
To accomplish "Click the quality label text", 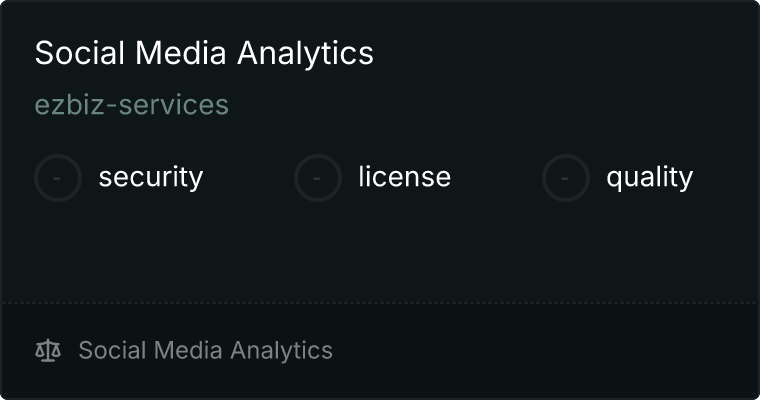I will (x=649, y=177).
